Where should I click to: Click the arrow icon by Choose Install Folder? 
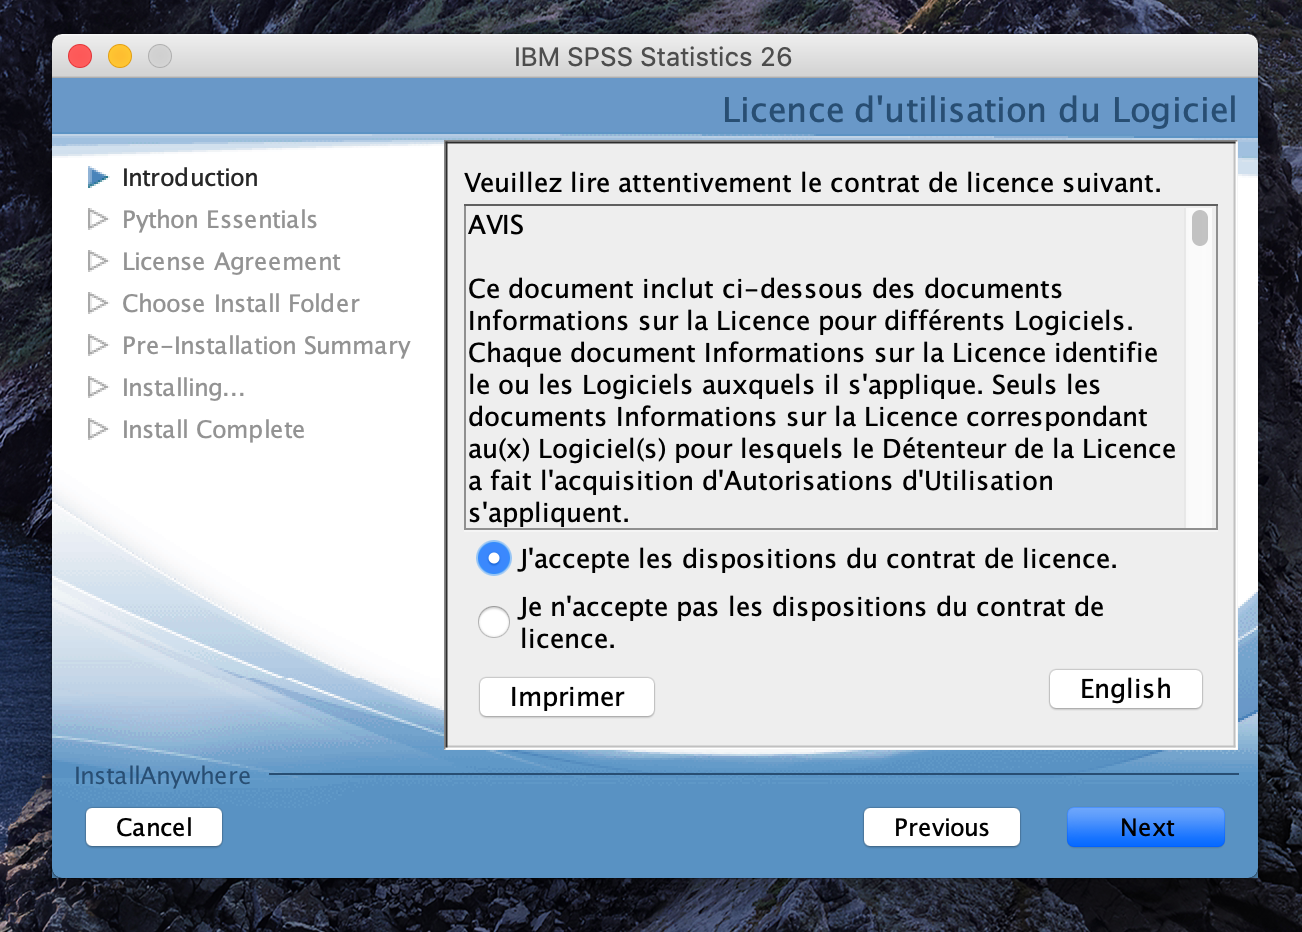click(98, 303)
